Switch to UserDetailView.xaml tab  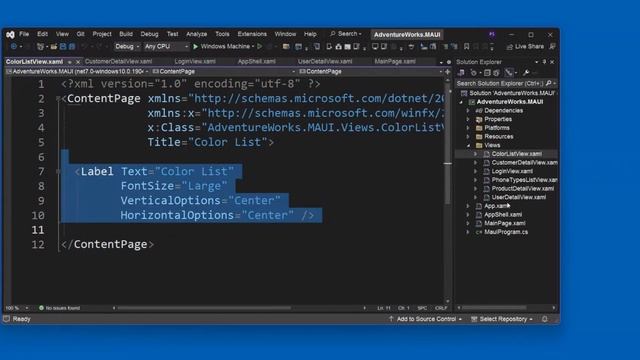325,61
